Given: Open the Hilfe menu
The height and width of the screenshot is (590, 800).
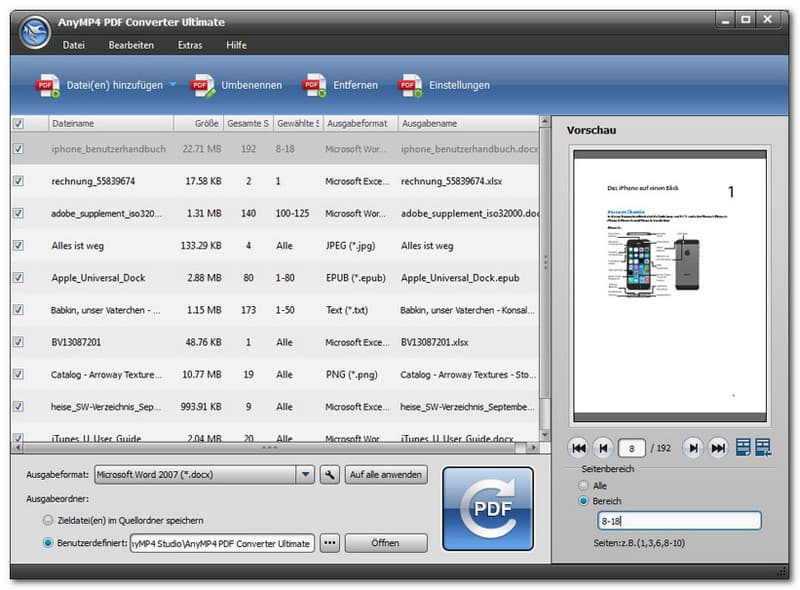Looking at the screenshot, I should (x=236, y=45).
